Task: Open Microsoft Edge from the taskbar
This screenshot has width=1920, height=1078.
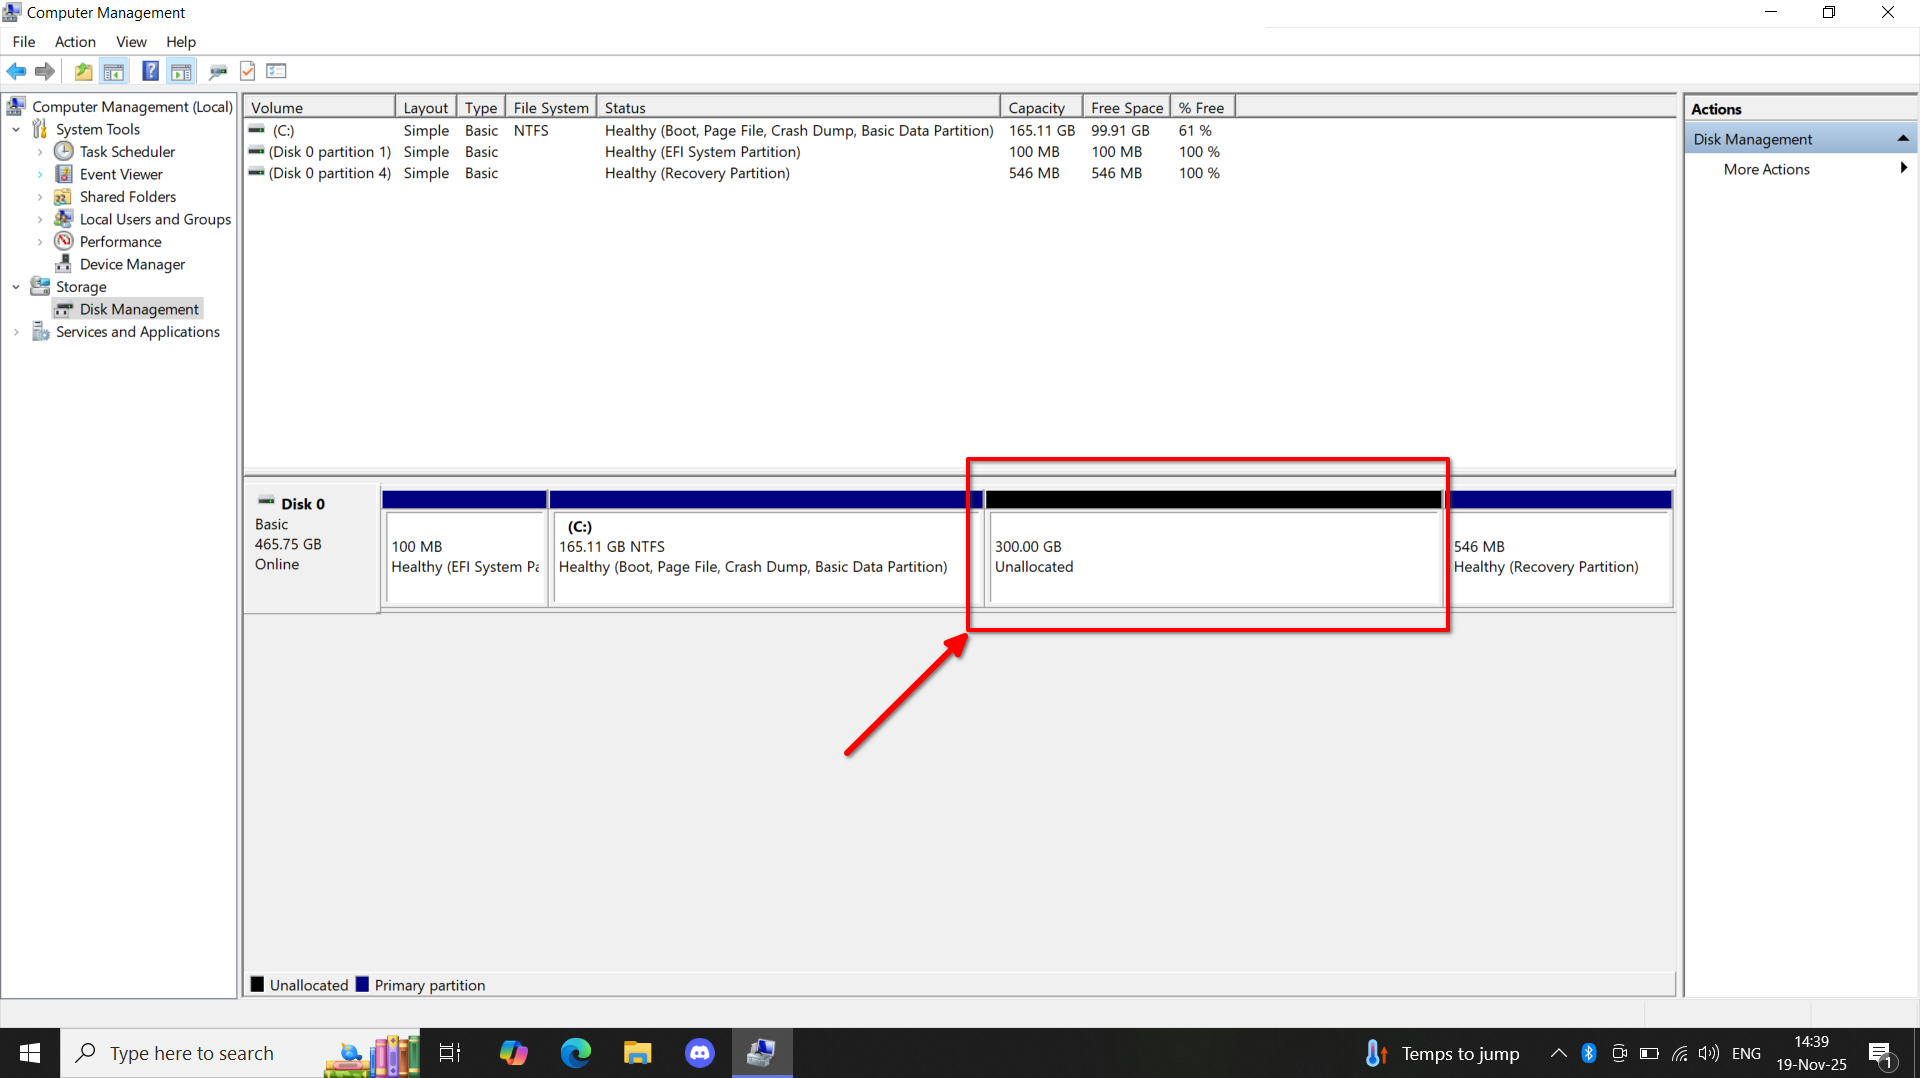Action: pyautogui.click(x=576, y=1053)
